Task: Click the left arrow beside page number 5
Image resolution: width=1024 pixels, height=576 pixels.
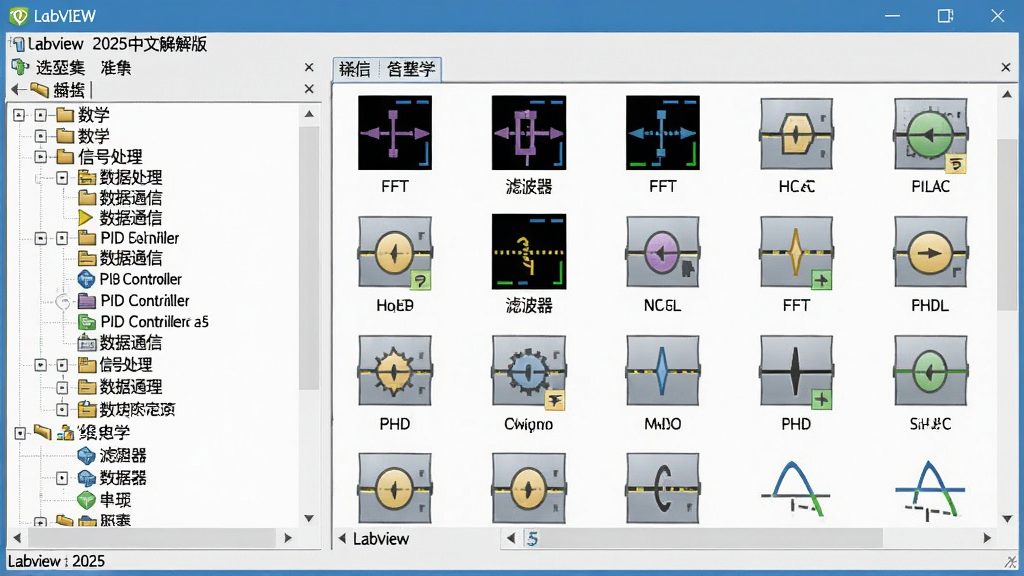Action: tap(511, 538)
